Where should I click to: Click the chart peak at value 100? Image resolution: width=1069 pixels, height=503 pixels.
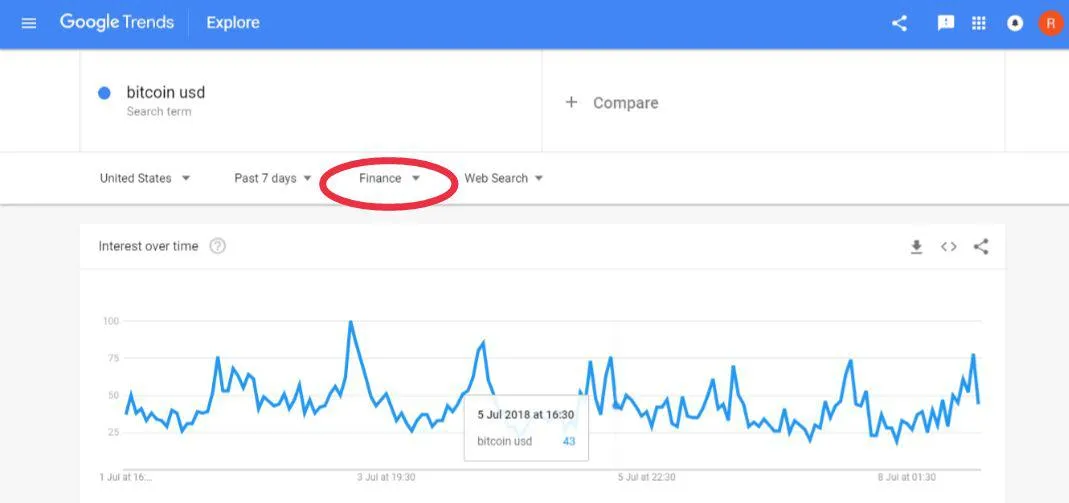[x=350, y=322]
